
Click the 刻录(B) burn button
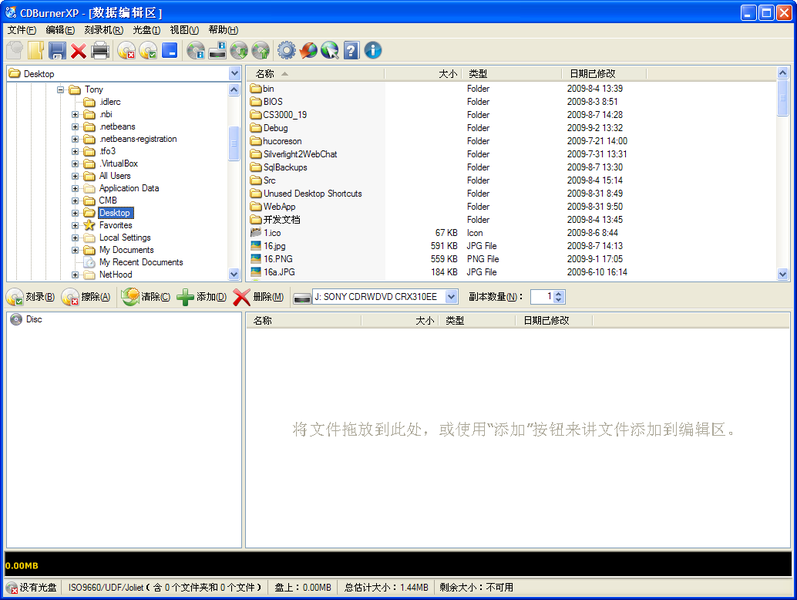(31, 297)
